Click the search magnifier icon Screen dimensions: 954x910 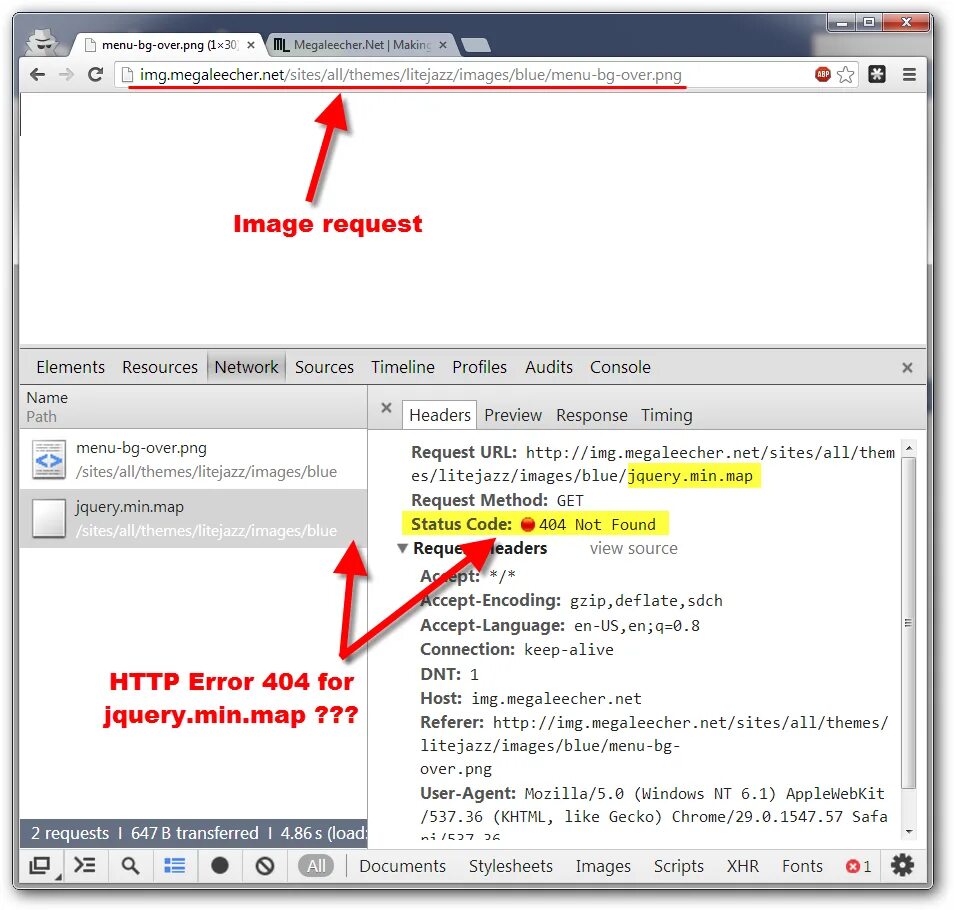coord(130,866)
